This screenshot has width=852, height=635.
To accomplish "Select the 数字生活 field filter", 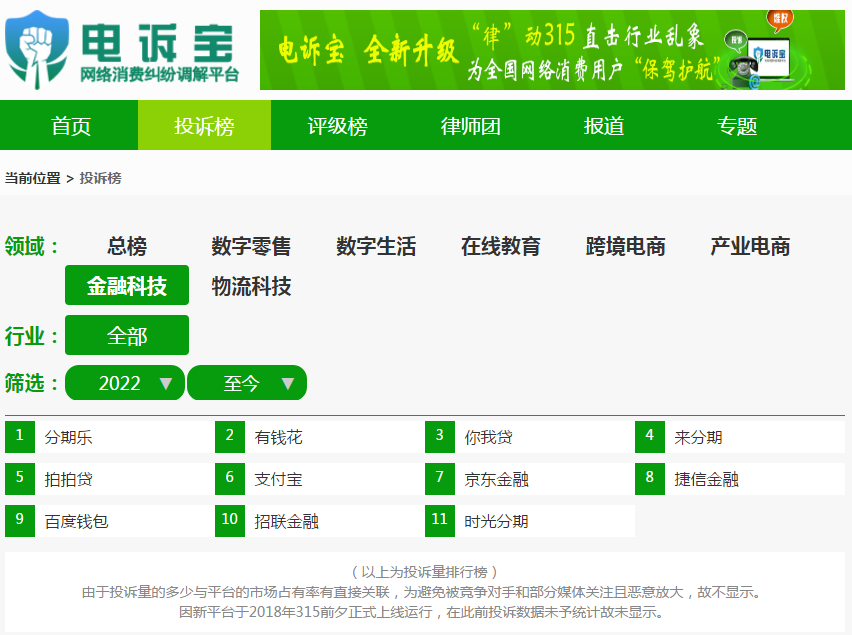I will pos(376,246).
